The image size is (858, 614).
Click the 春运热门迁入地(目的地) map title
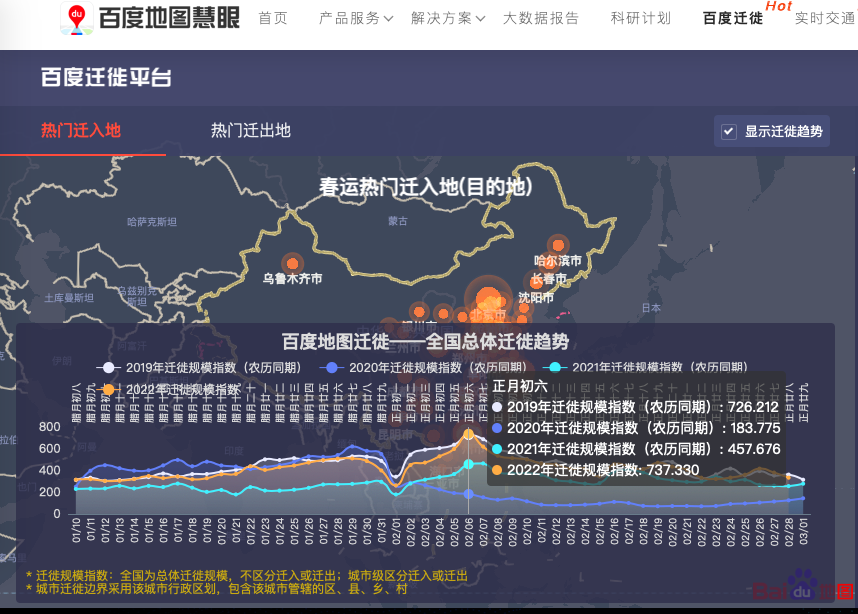click(426, 187)
